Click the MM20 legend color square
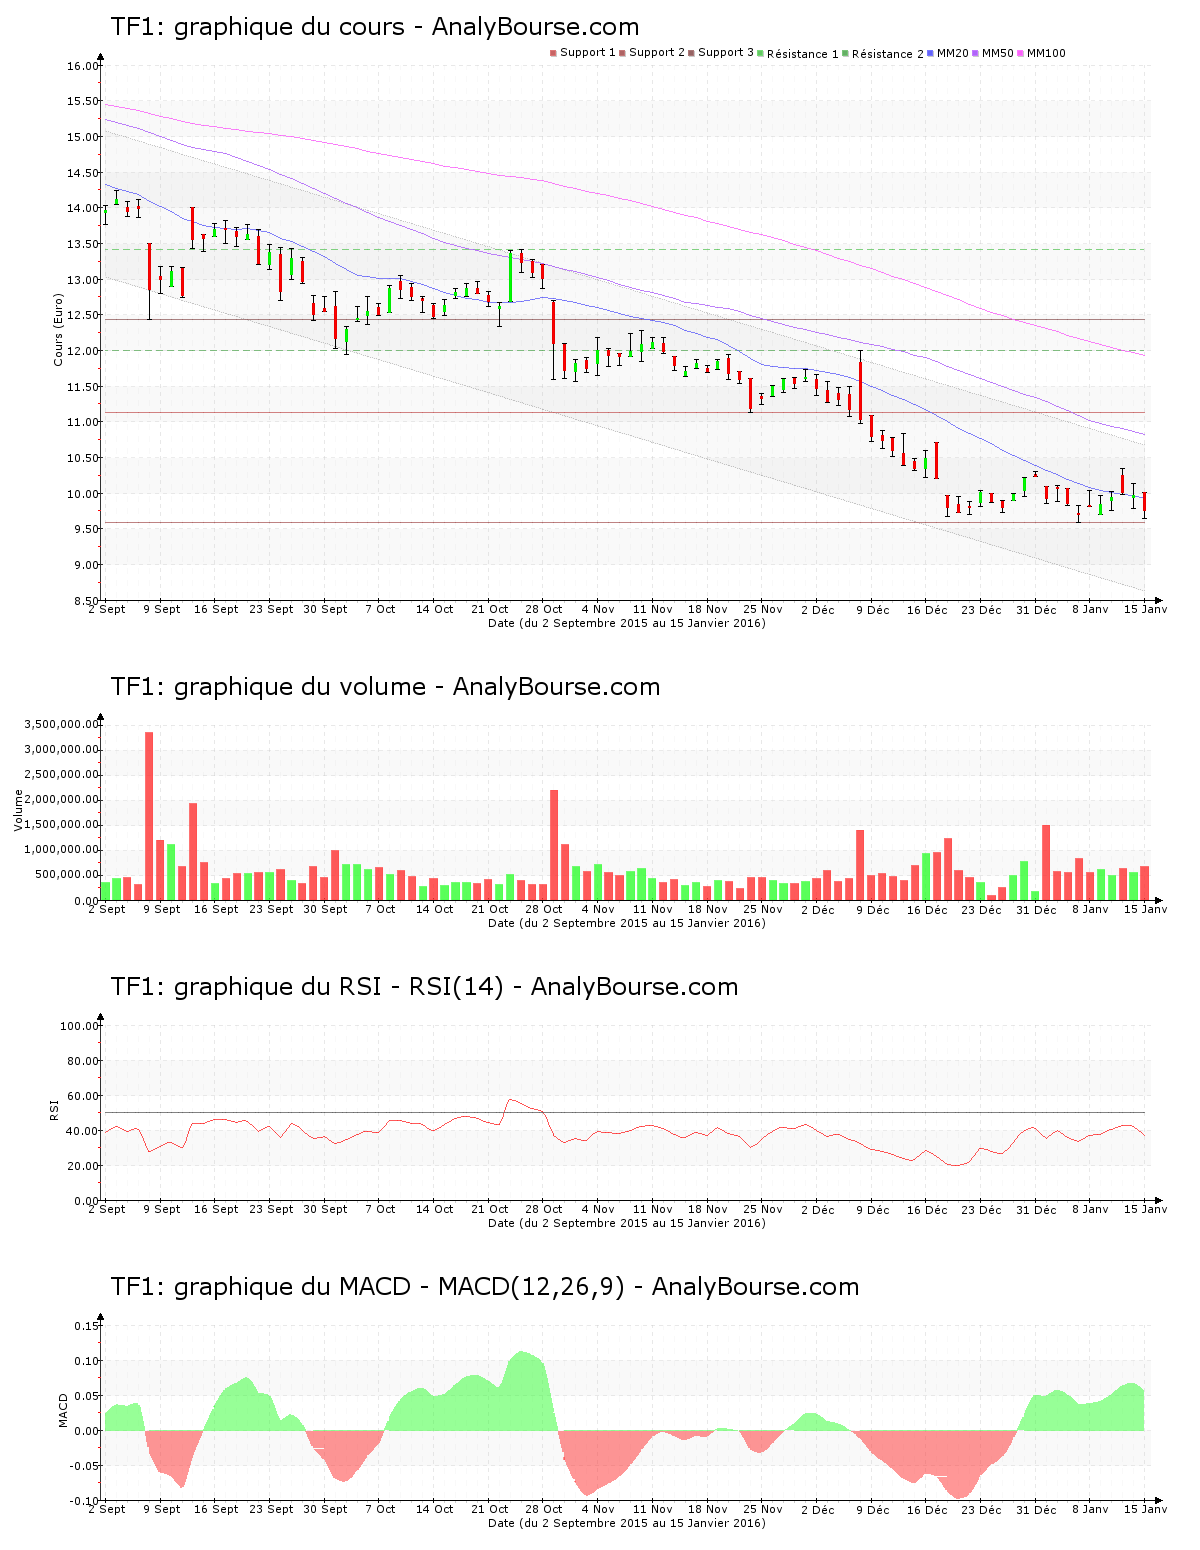The image size is (1200, 1550). tap(931, 53)
